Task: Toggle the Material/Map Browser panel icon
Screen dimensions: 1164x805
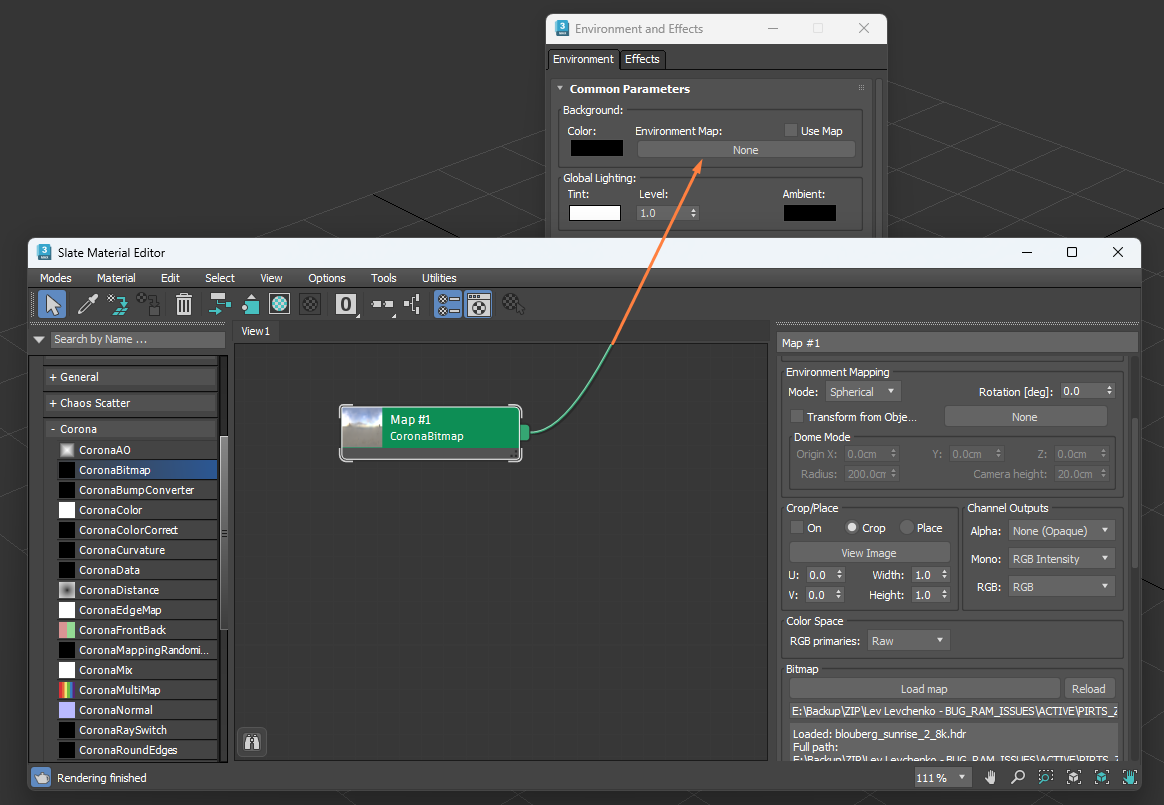Action: (x=448, y=304)
